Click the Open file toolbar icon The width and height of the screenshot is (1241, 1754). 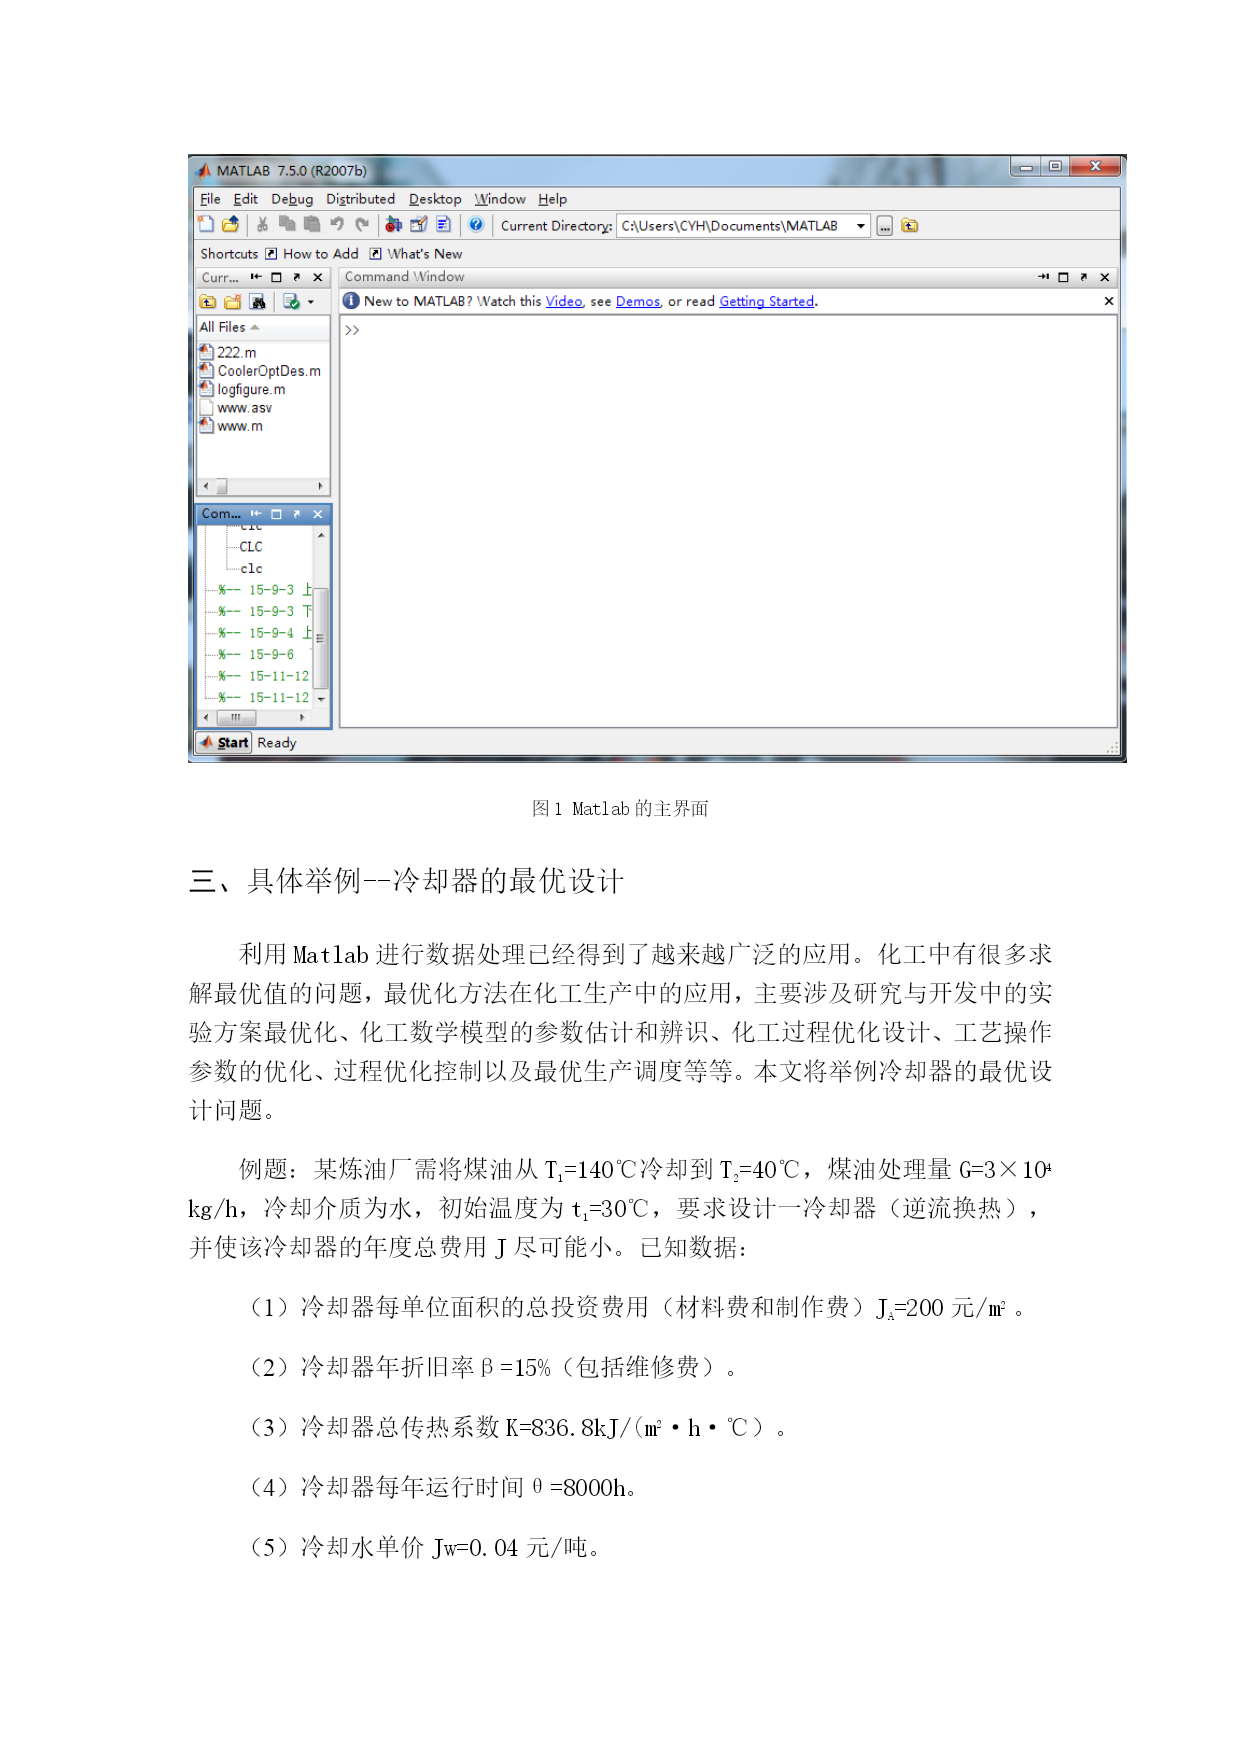(230, 224)
